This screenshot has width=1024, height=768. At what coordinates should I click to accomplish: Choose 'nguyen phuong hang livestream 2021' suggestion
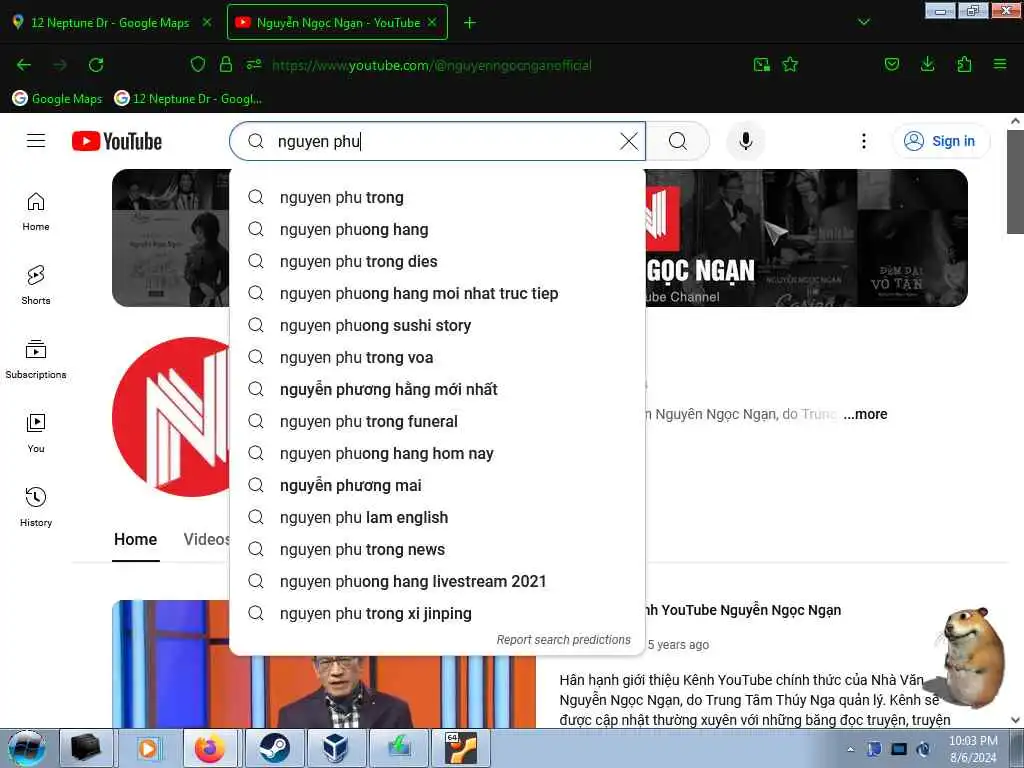[437, 581]
